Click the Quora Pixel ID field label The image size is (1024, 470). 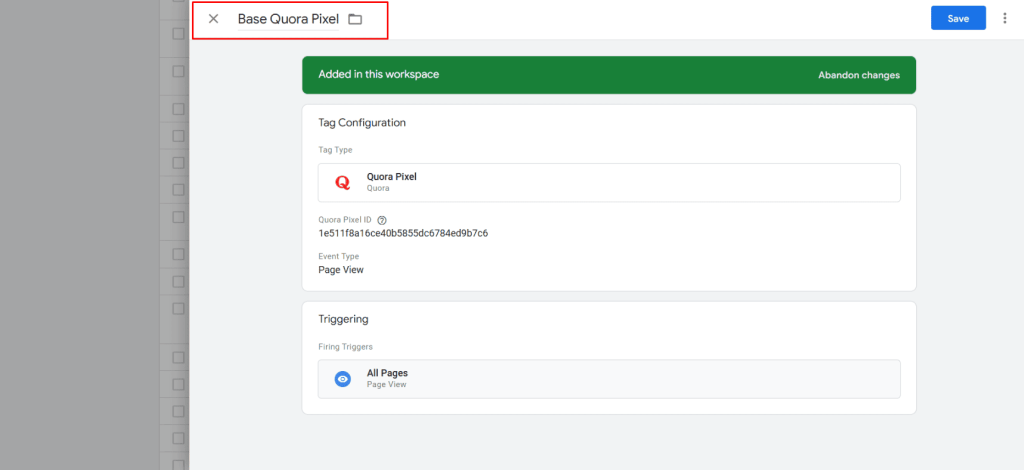point(345,220)
